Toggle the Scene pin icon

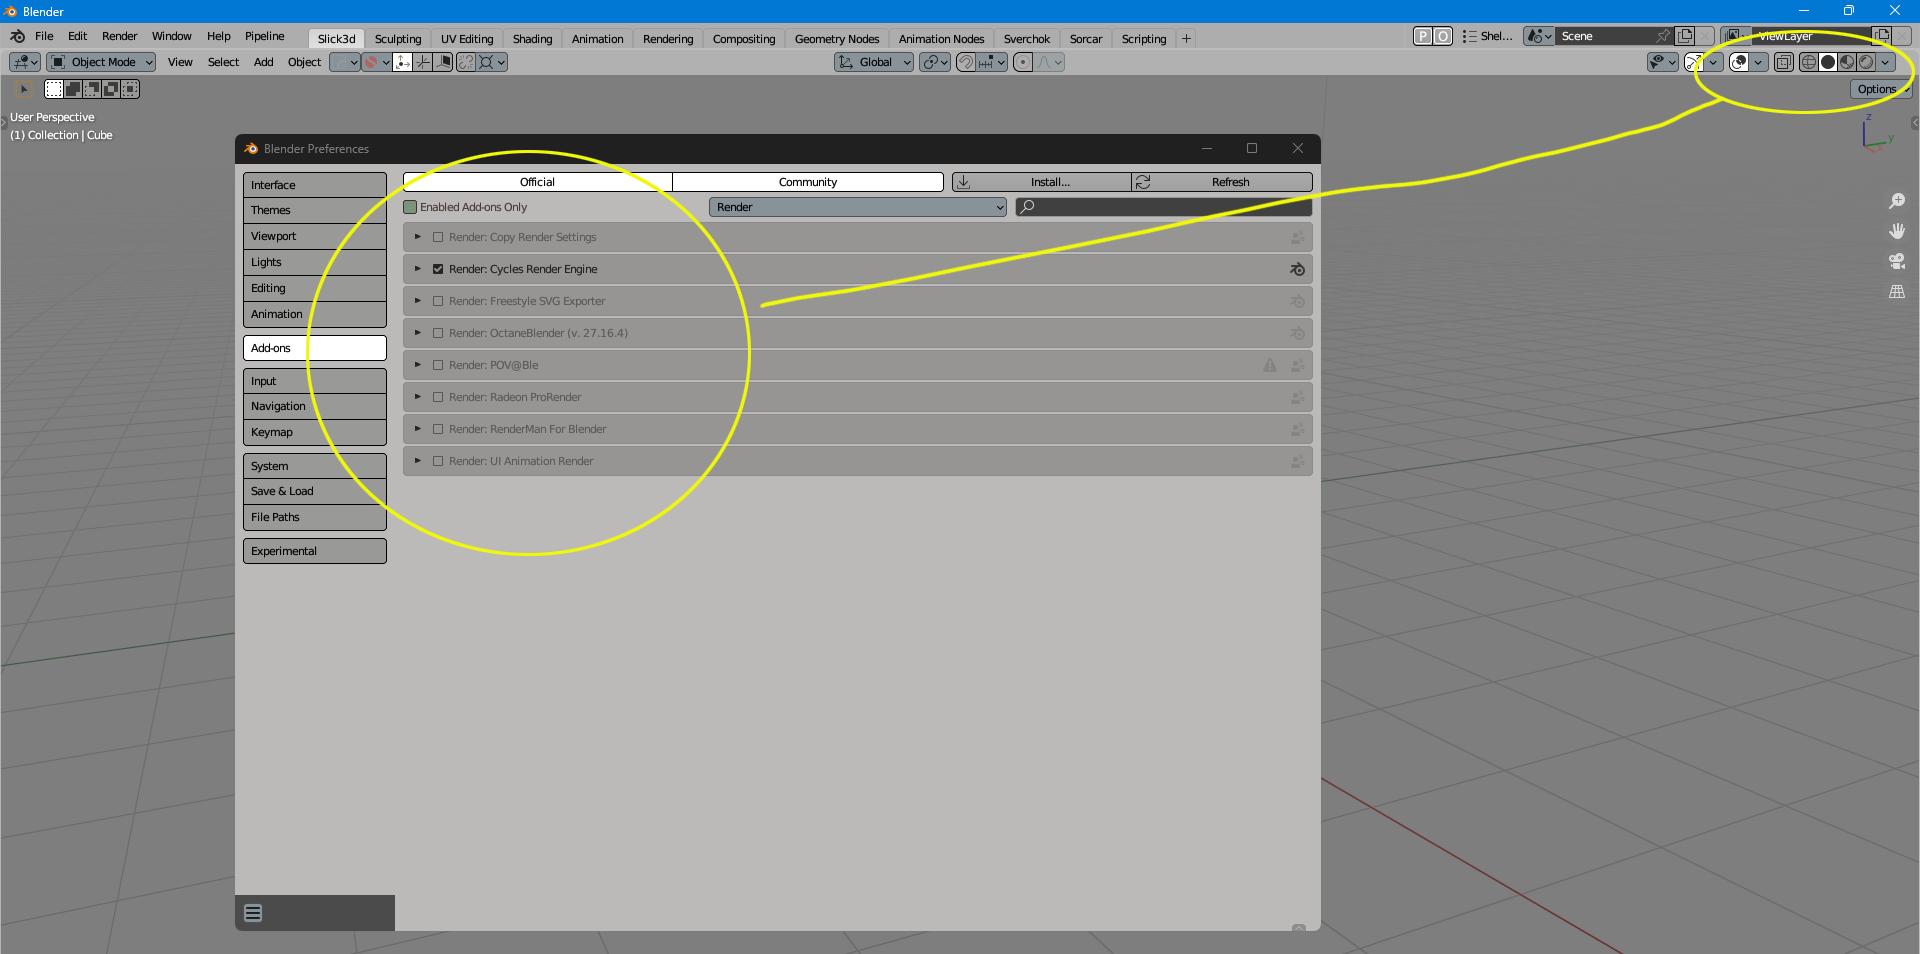coord(1664,36)
